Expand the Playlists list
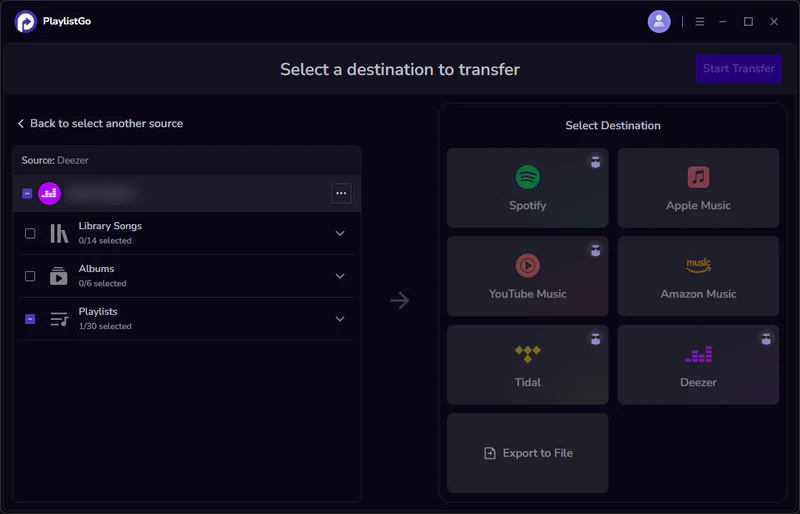 pyautogui.click(x=340, y=319)
